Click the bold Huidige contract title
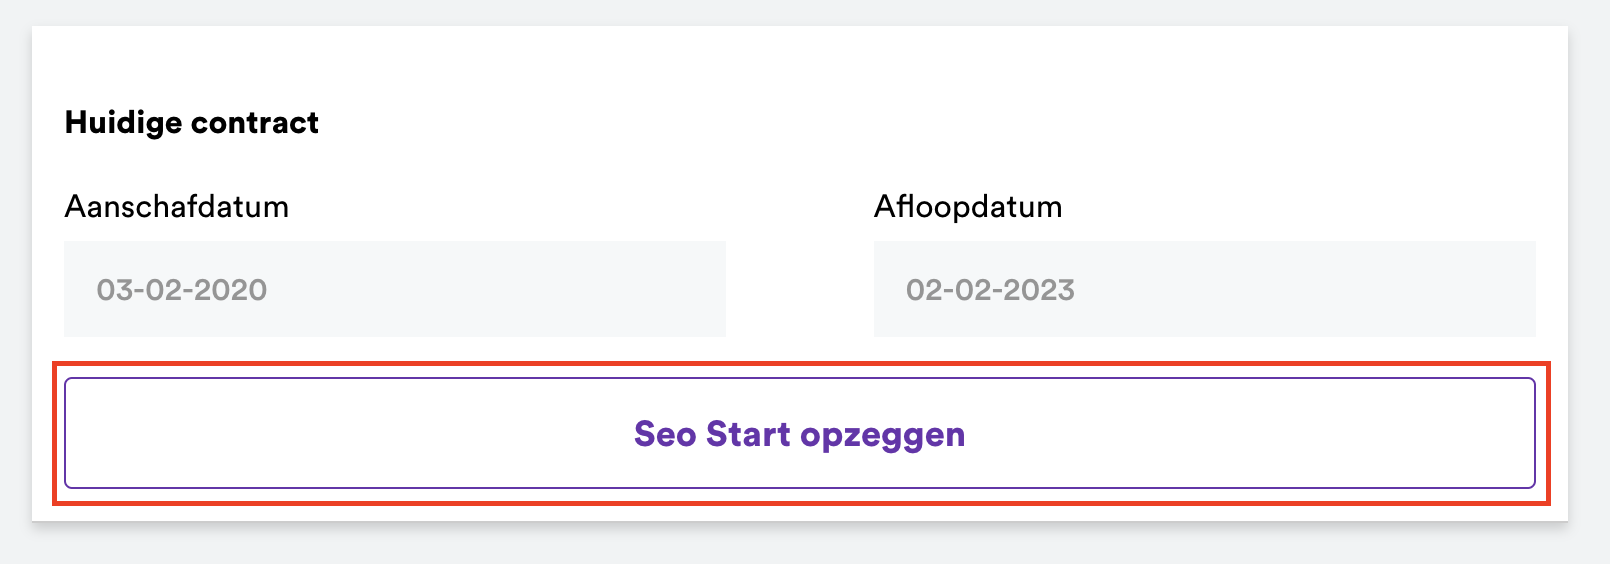The height and width of the screenshot is (564, 1610). click(191, 122)
